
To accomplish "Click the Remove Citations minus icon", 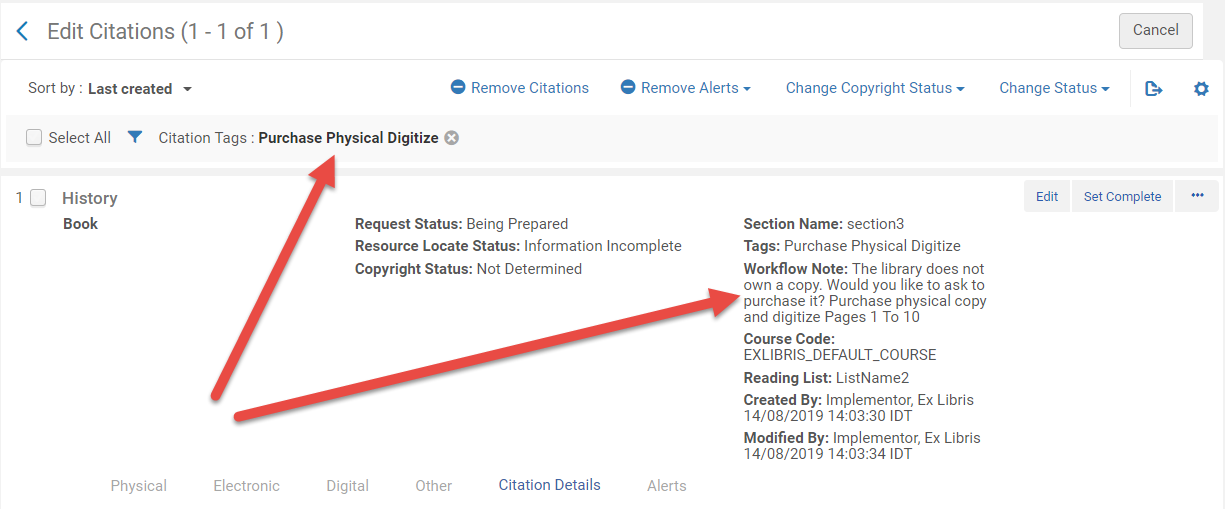I will 458,88.
